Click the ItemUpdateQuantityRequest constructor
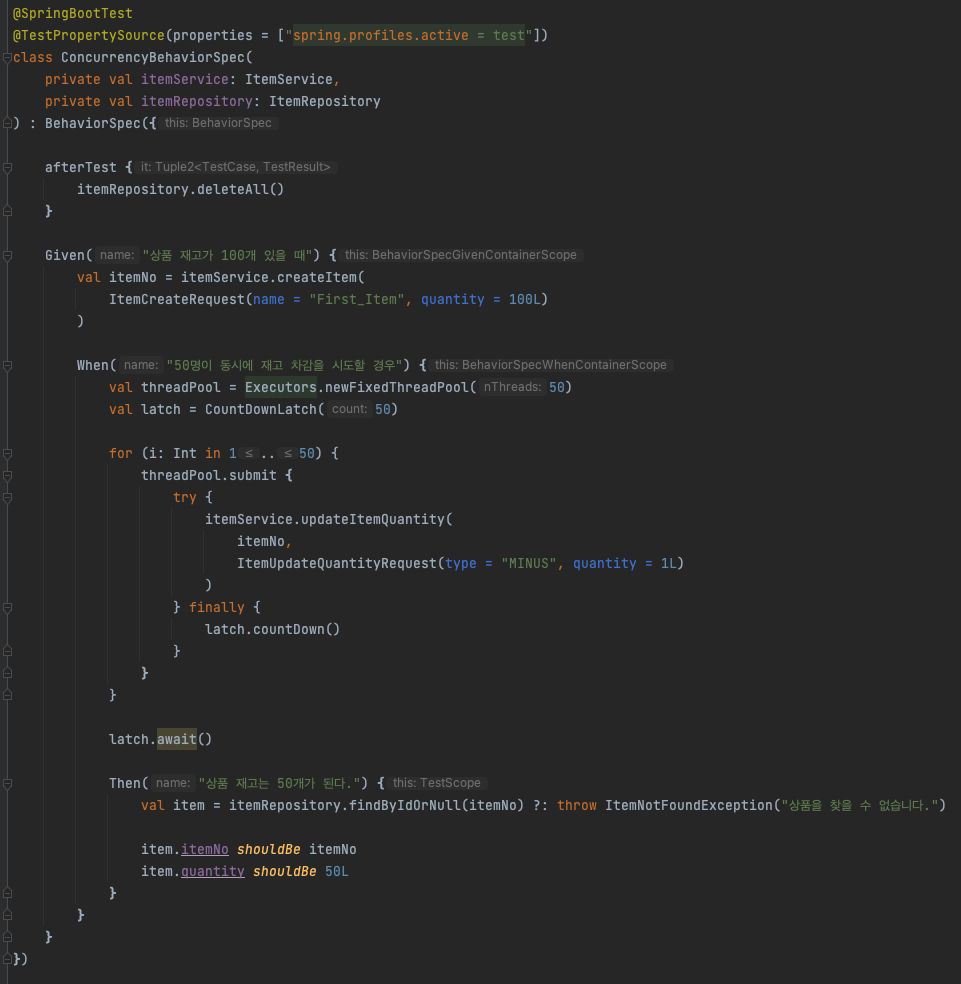The width and height of the screenshot is (961, 984). point(336,563)
